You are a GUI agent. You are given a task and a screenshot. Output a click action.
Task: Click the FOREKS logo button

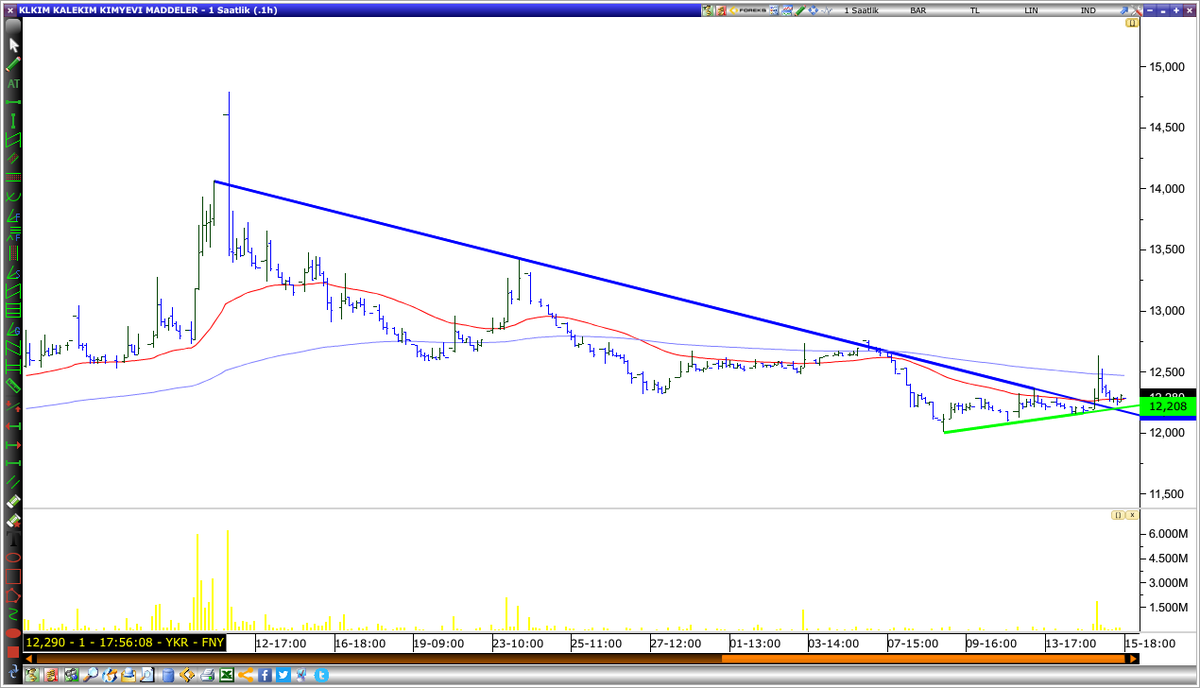pyautogui.click(x=750, y=10)
